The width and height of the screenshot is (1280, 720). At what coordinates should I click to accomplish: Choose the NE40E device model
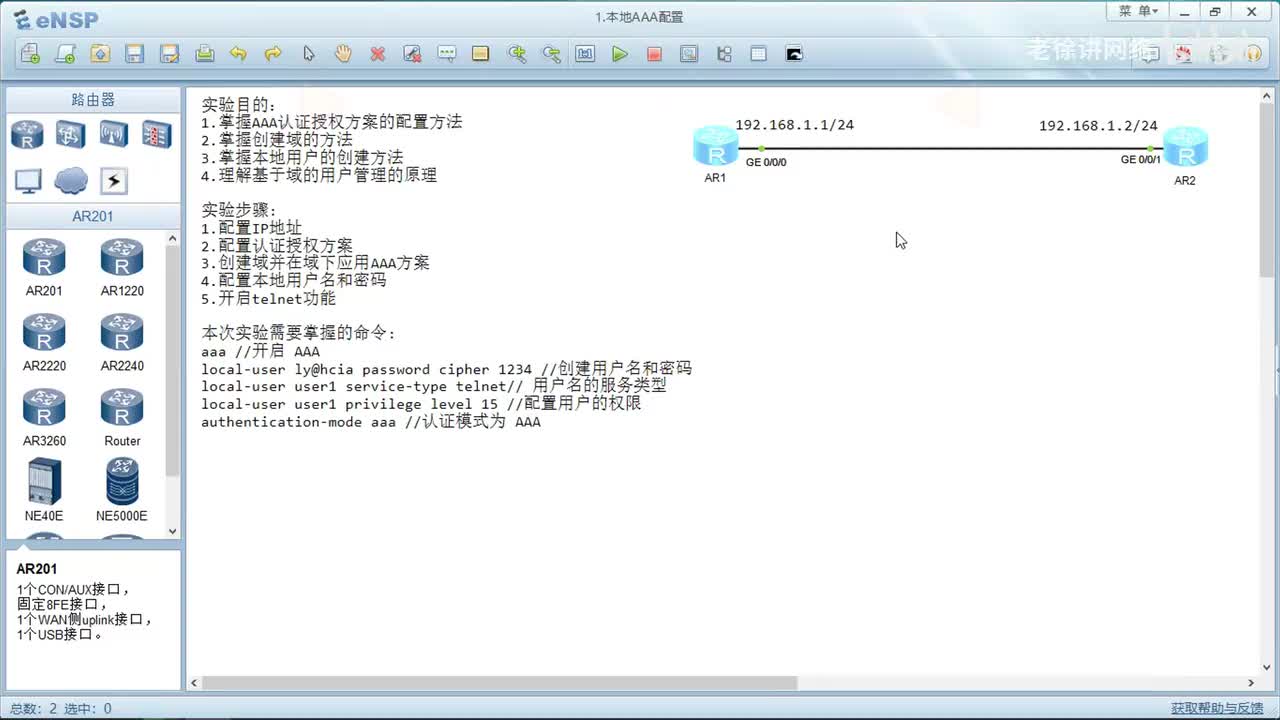pyautogui.click(x=44, y=490)
